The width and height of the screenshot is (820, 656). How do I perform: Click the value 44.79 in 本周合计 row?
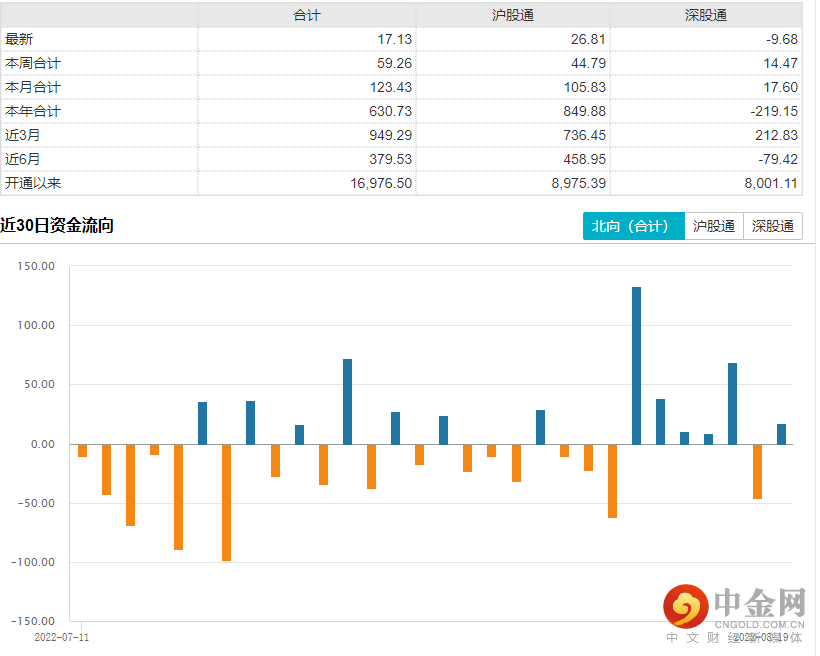(588, 63)
